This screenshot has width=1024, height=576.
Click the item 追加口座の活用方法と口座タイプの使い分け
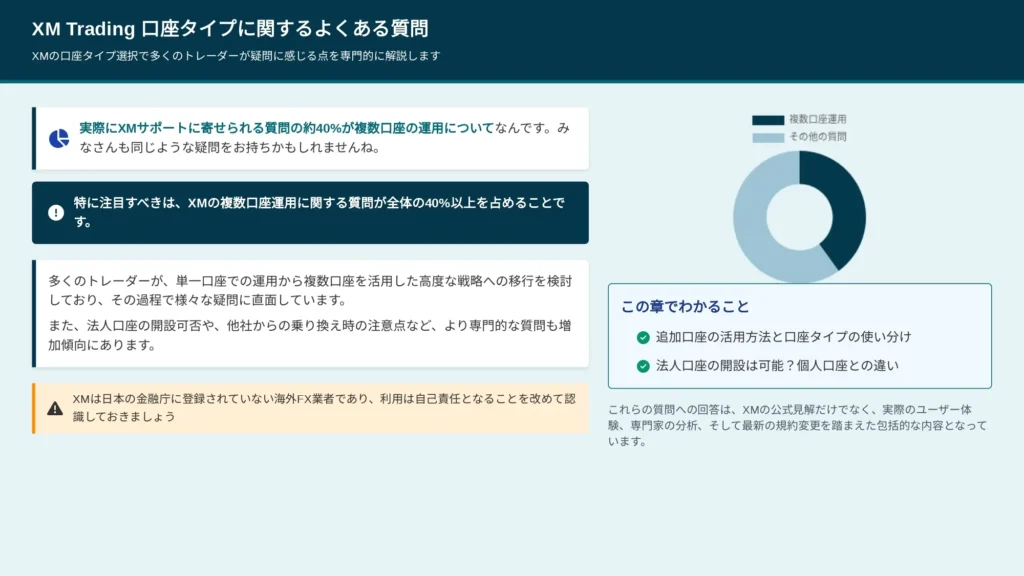pyautogui.click(x=784, y=337)
